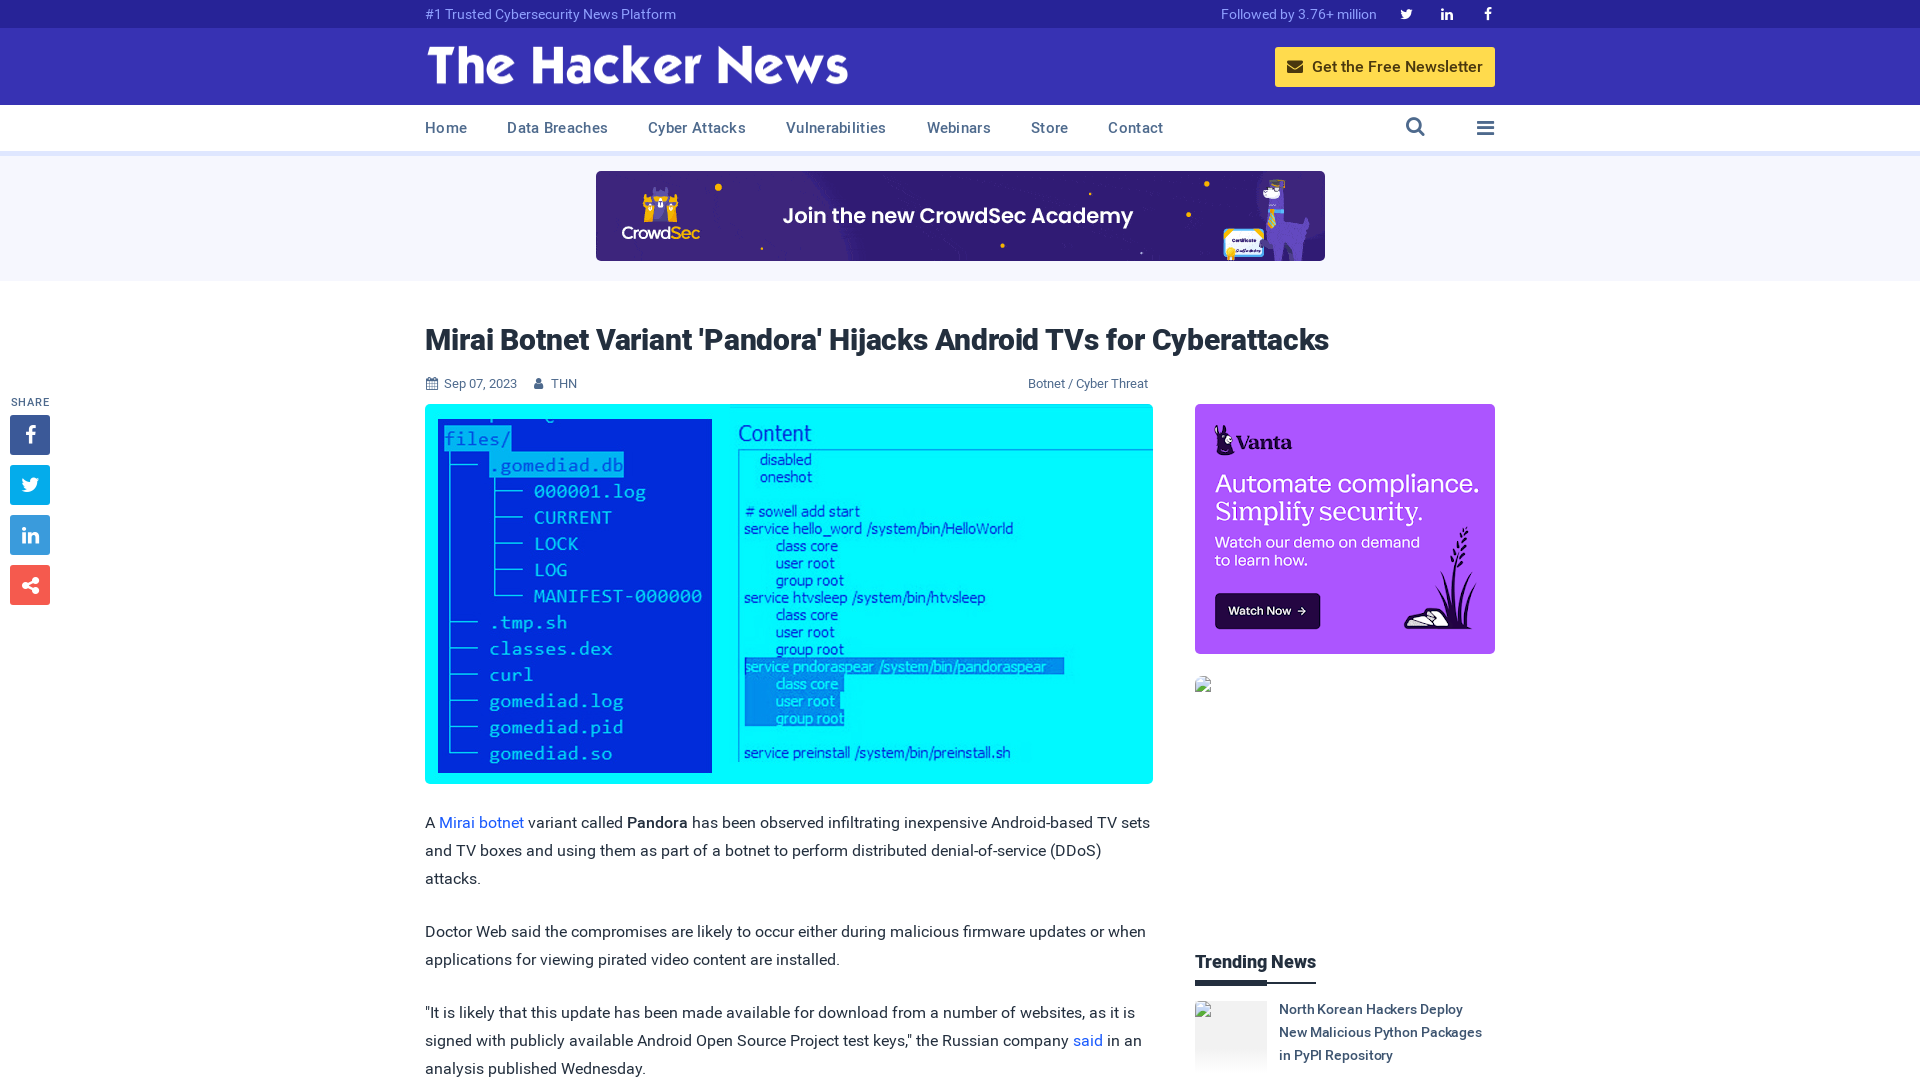The image size is (1920, 1080).
Task: Select the Vulnerabilities nav tab
Action: tap(836, 127)
